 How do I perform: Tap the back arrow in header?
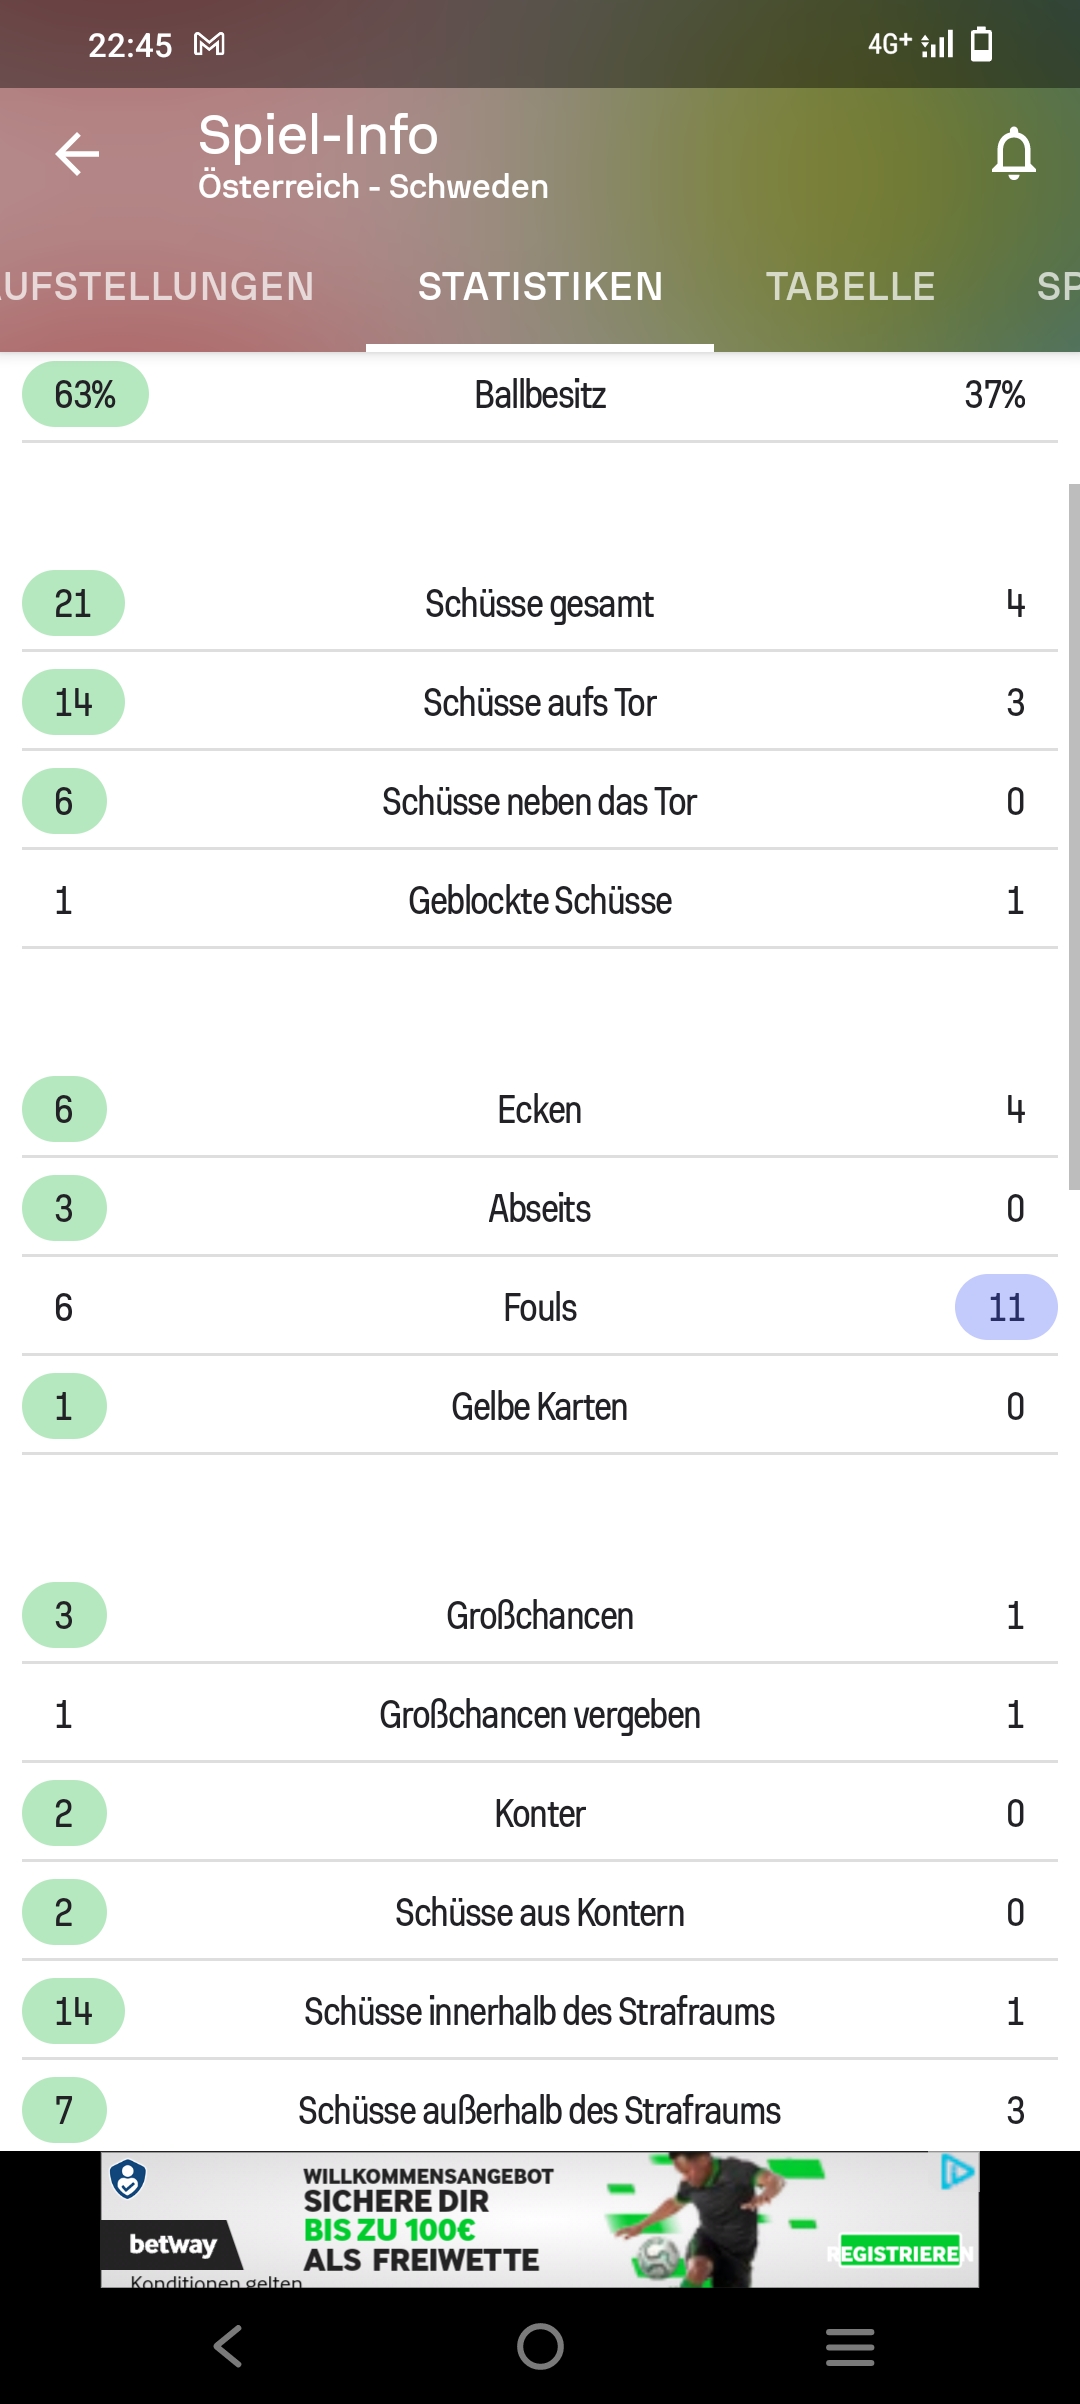pyautogui.click(x=77, y=154)
